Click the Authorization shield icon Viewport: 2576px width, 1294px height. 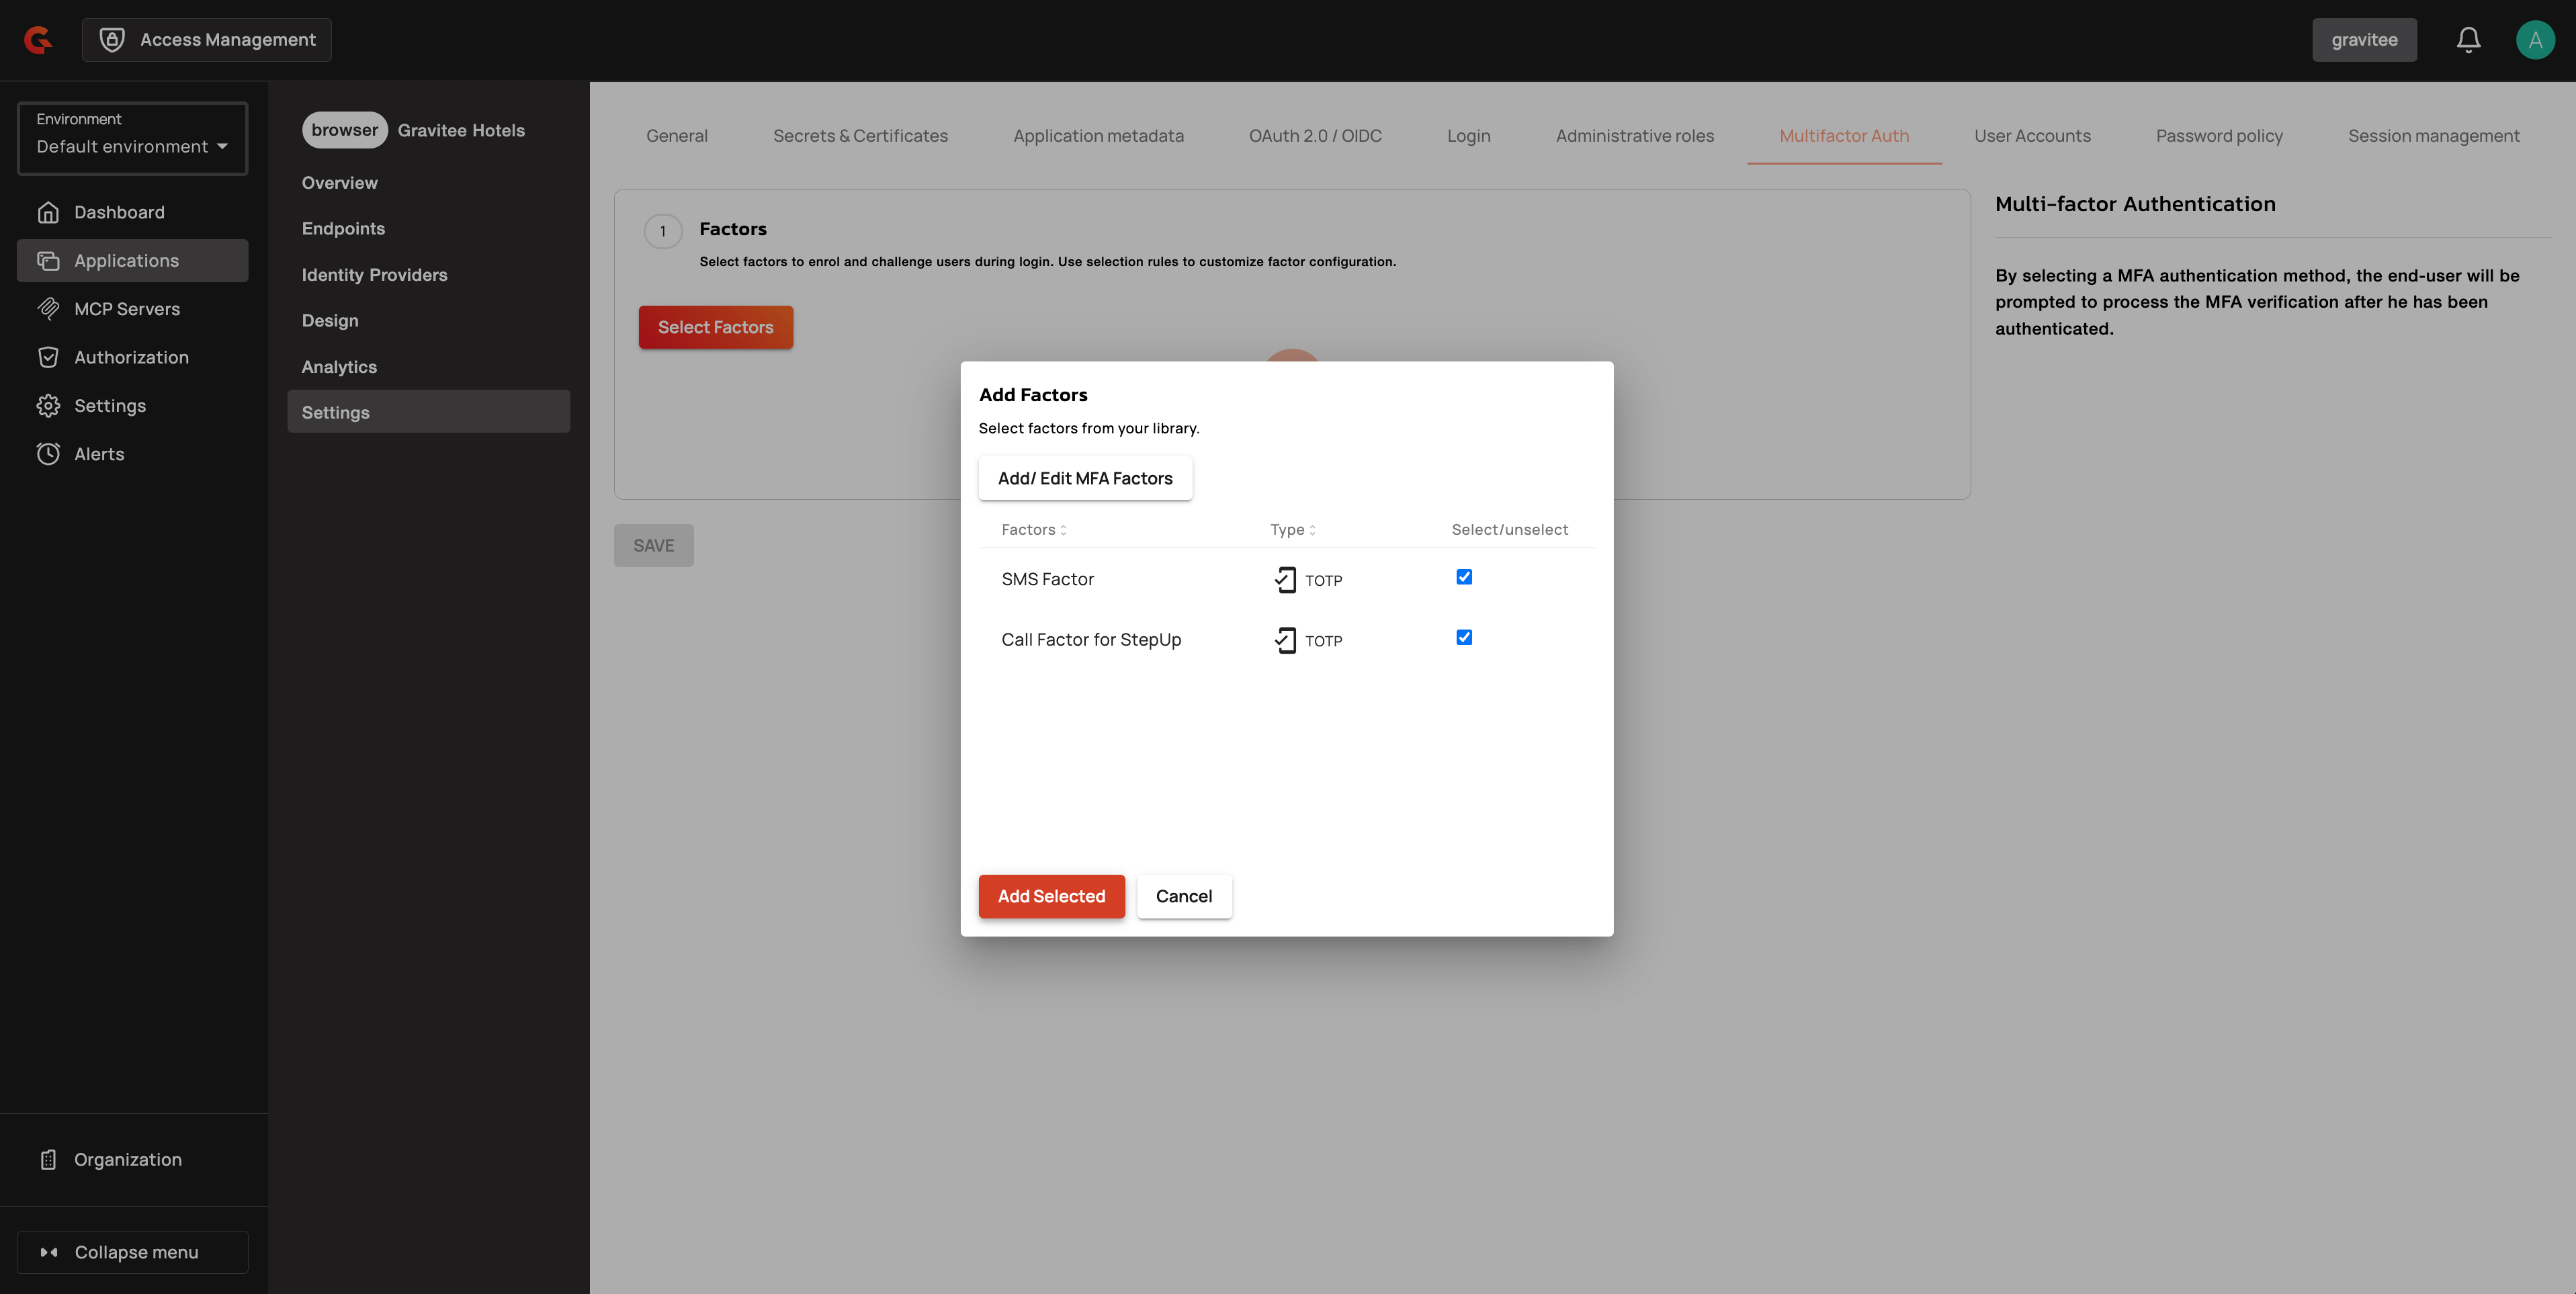48,357
